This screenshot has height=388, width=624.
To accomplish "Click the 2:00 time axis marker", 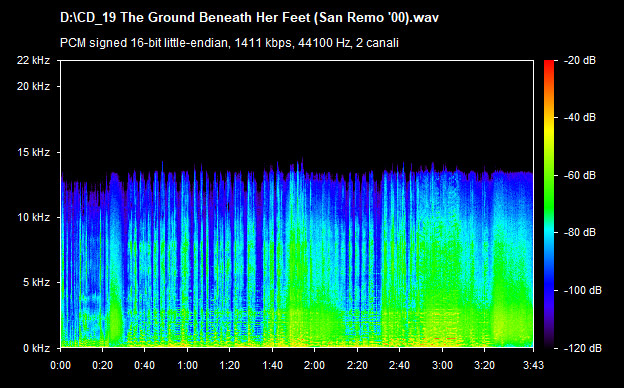I will tap(315, 365).
